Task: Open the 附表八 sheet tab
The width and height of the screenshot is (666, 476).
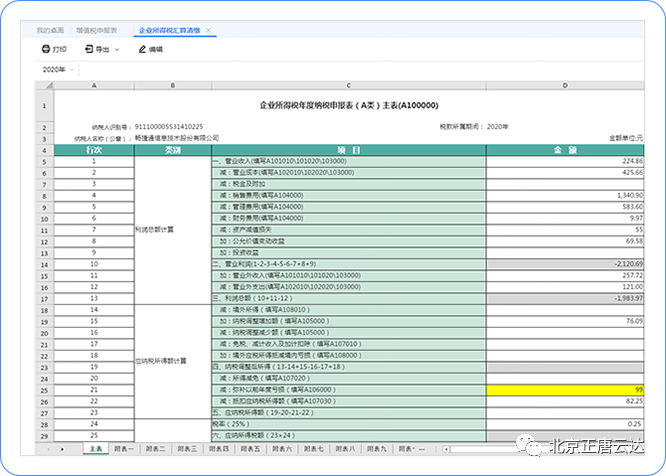Action: pos(345,449)
